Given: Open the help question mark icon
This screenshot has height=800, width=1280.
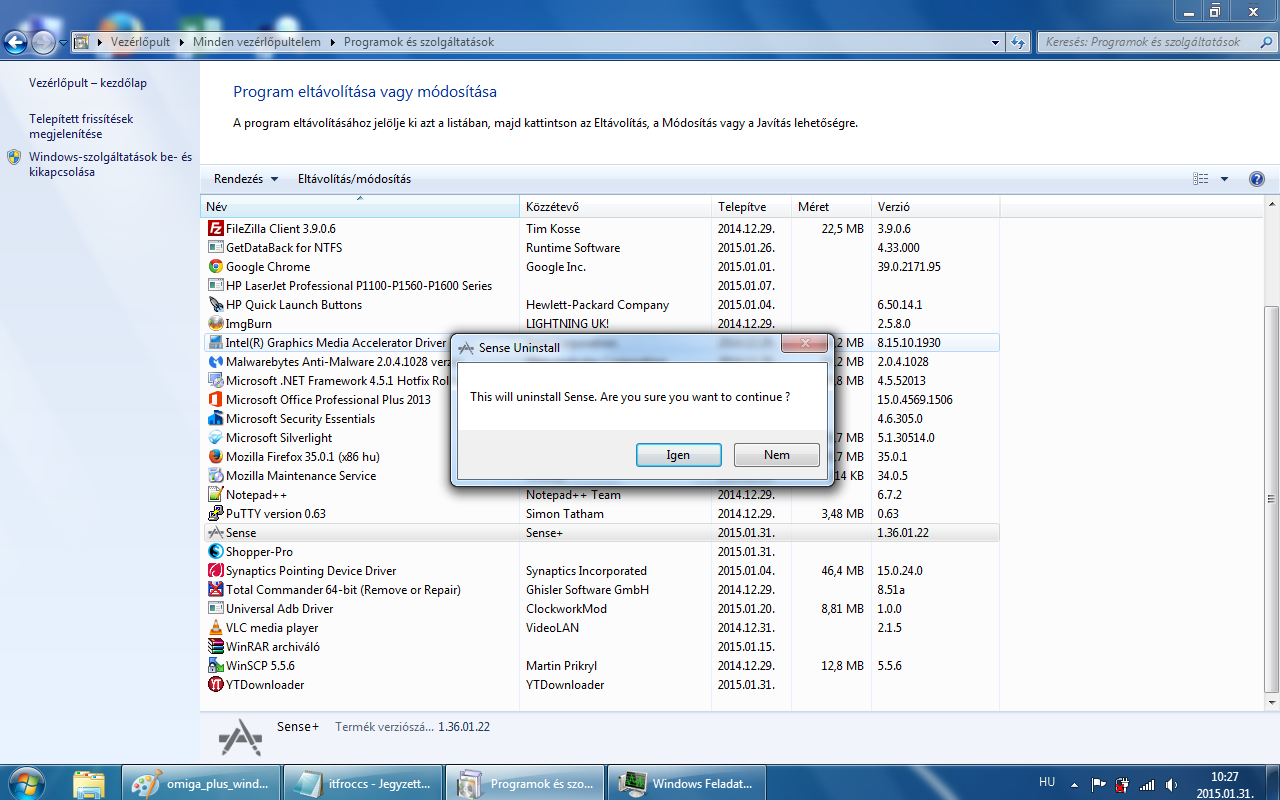Looking at the screenshot, I should (x=1257, y=179).
